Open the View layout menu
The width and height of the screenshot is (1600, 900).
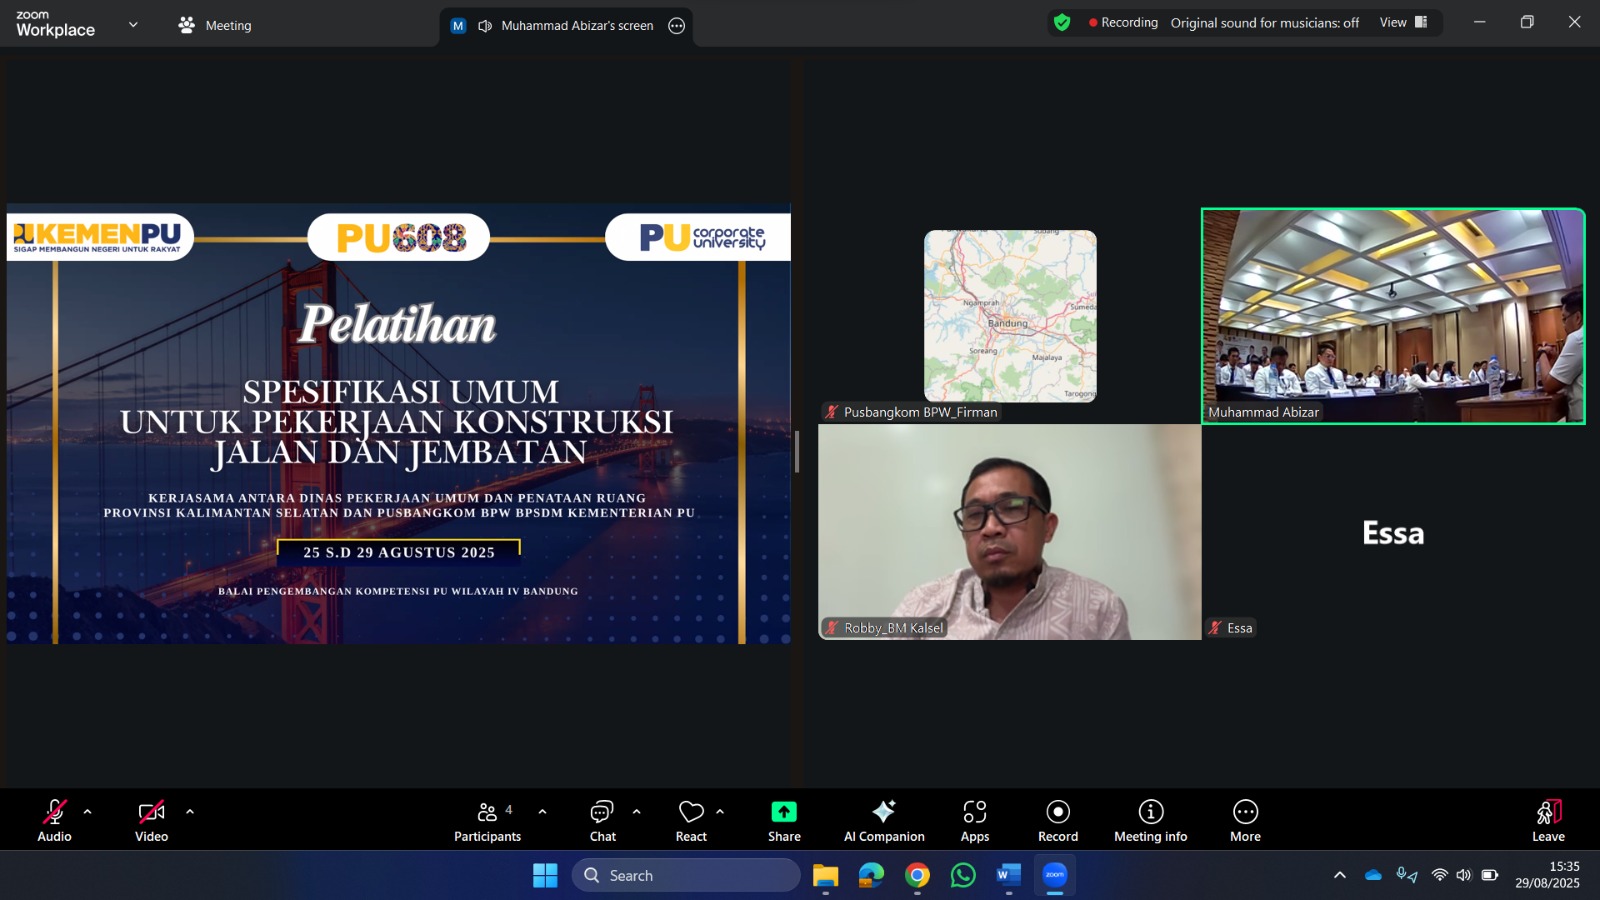[1404, 22]
